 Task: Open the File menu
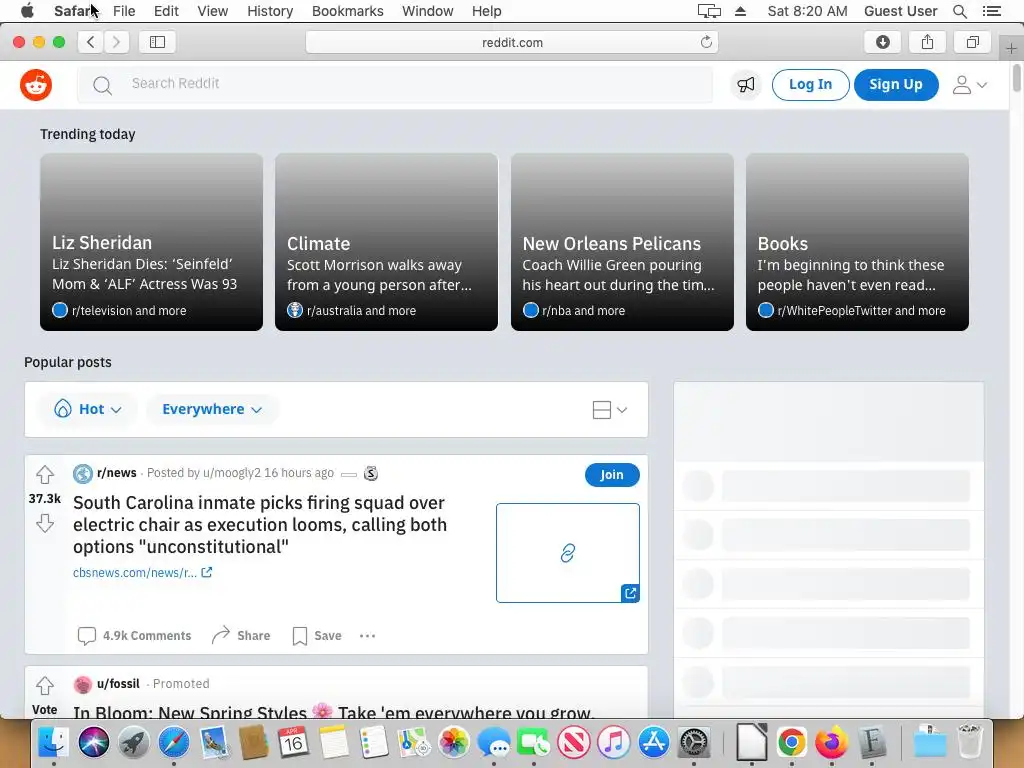click(x=124, y=11)
